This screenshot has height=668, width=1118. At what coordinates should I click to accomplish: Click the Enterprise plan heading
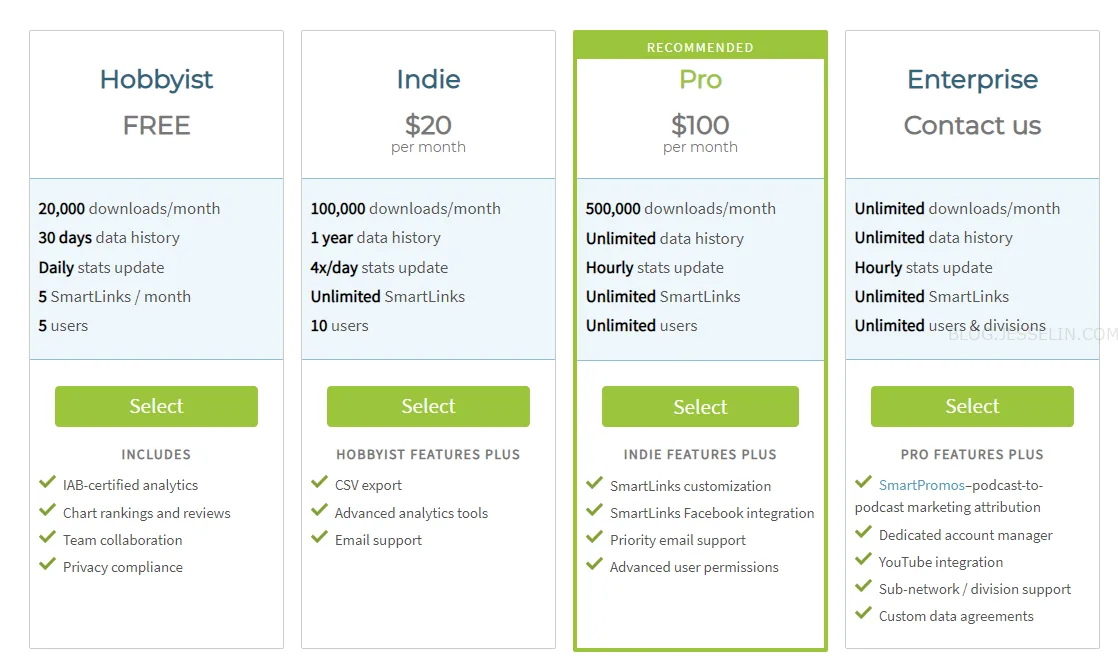972,79
